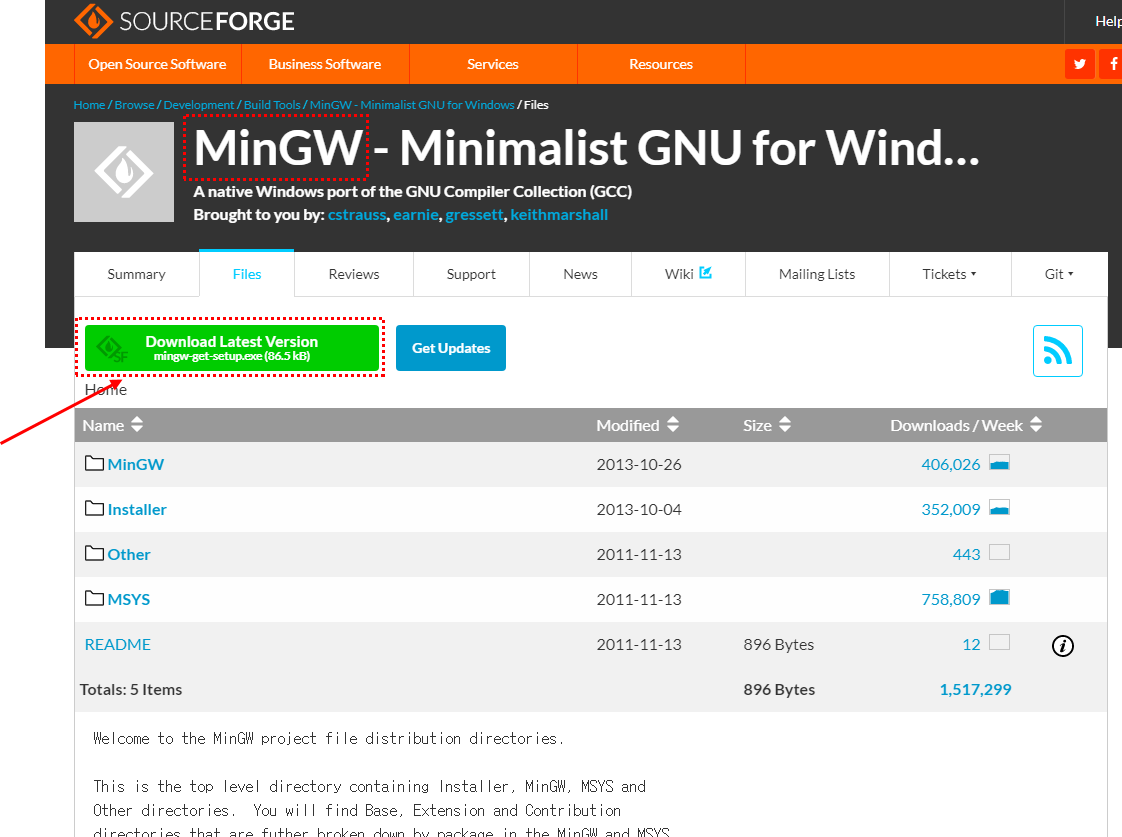Screen dimensions: 1122x837
Task: Click the 2013-10-26 modified date
Action: coord(639,464)
